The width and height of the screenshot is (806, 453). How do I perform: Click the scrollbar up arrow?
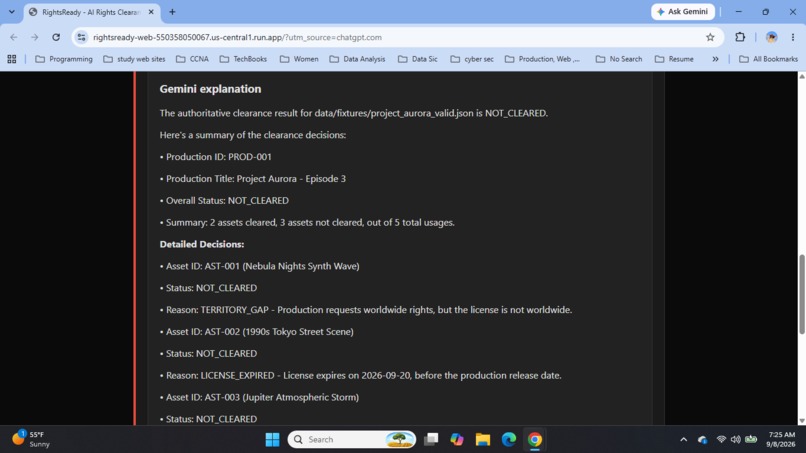(801, 76)
